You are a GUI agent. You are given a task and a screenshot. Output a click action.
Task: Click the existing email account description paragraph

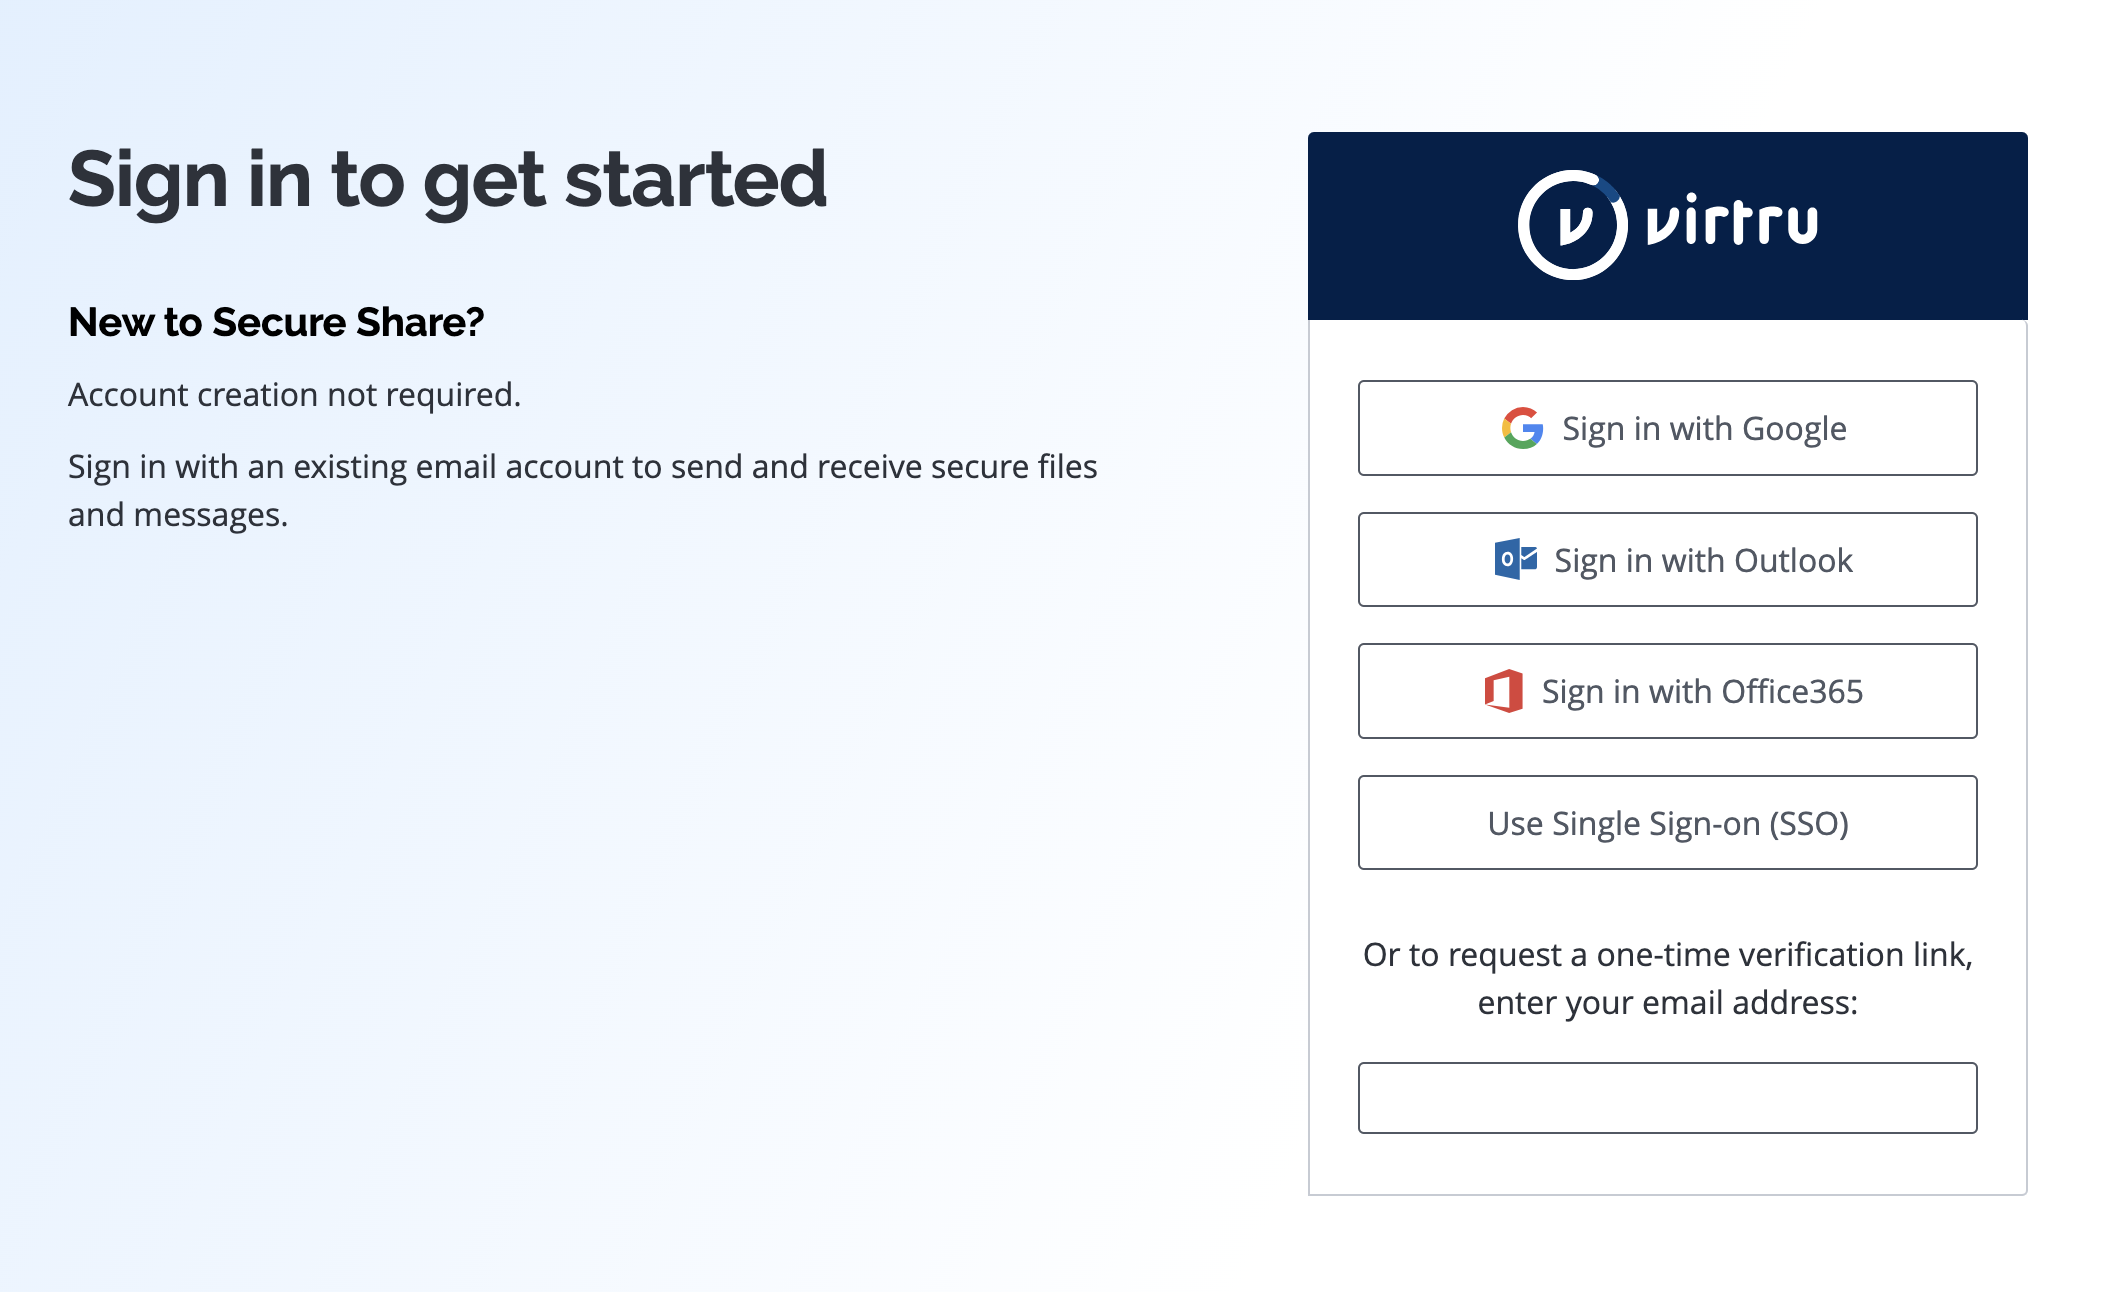(583, 490)
